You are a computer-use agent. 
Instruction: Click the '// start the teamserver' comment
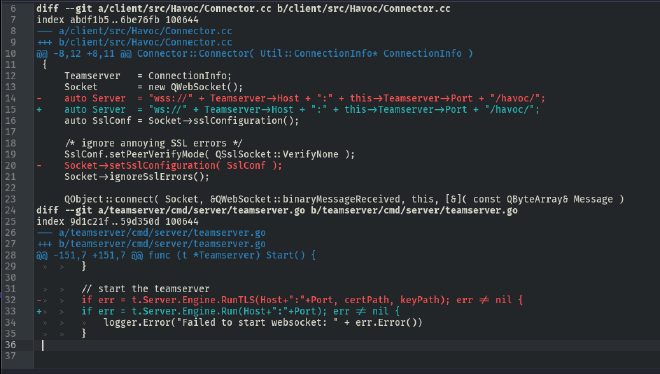[145, 289]
